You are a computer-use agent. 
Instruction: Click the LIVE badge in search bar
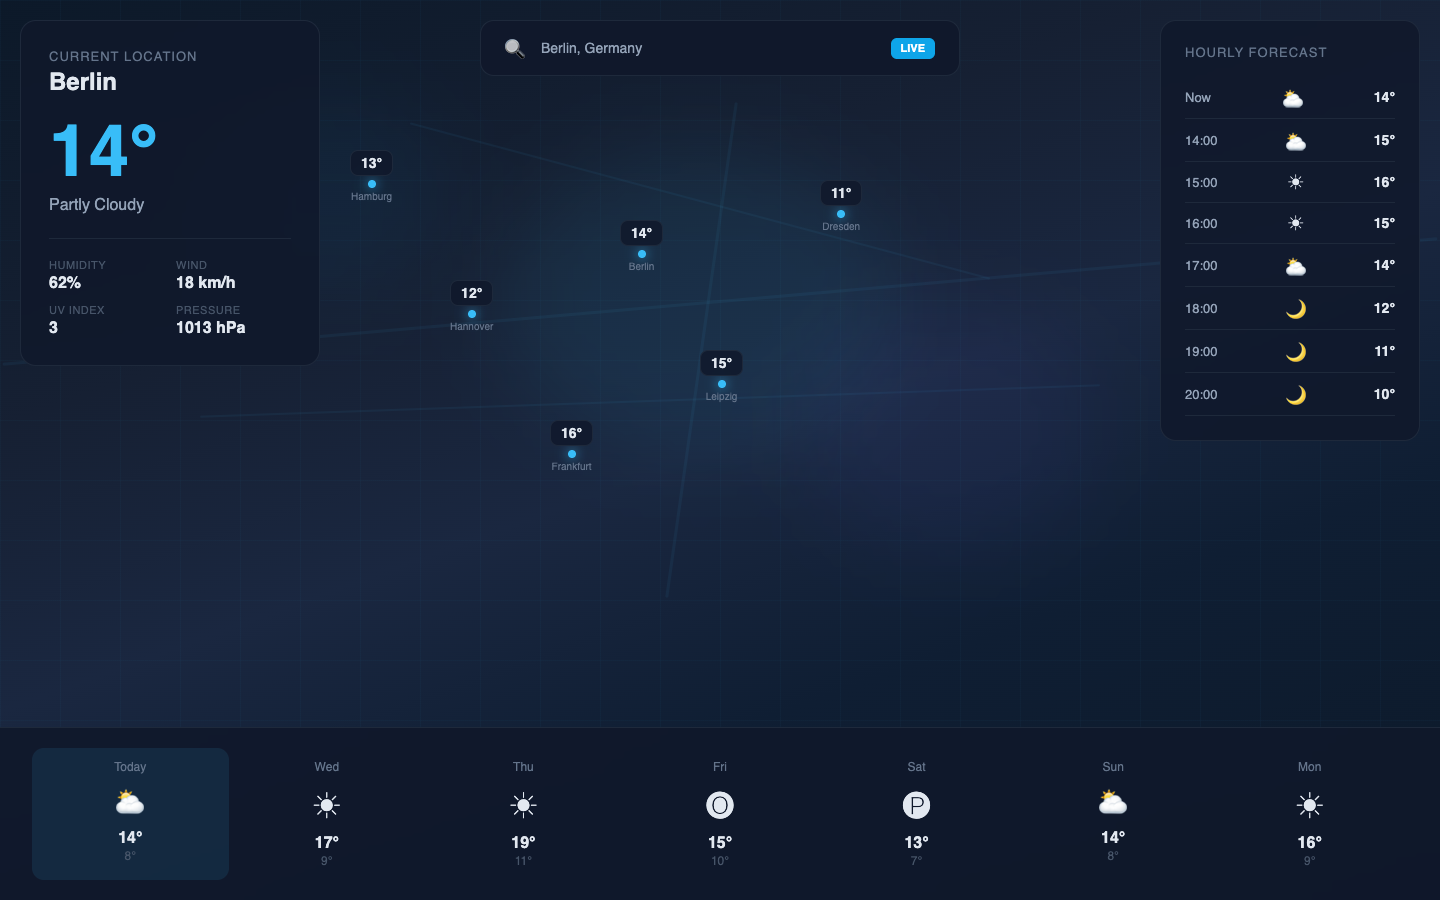(x=912, y=48)
